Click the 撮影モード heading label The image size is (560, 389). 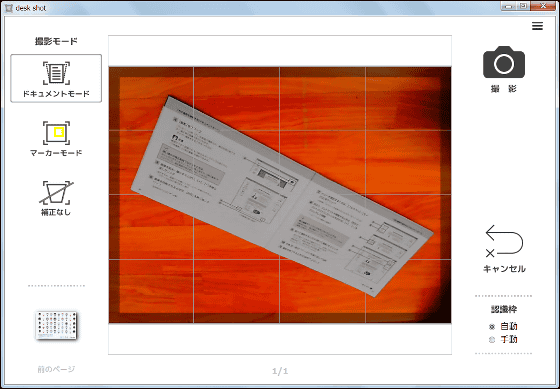coord(56,41)
